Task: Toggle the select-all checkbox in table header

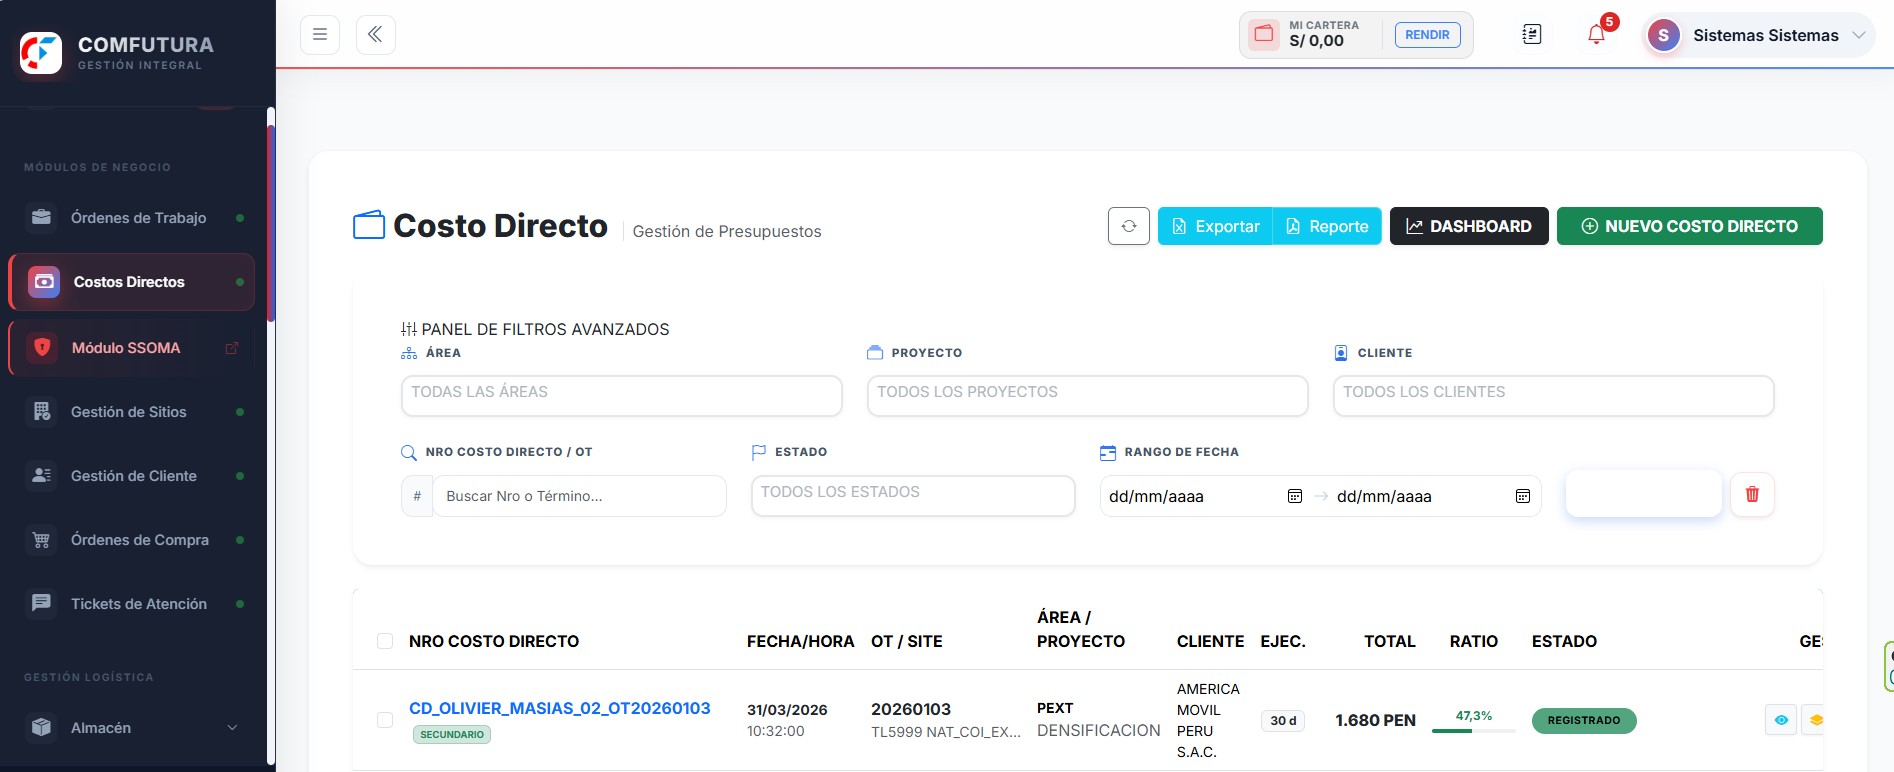Action: click(x=385, y=641)
